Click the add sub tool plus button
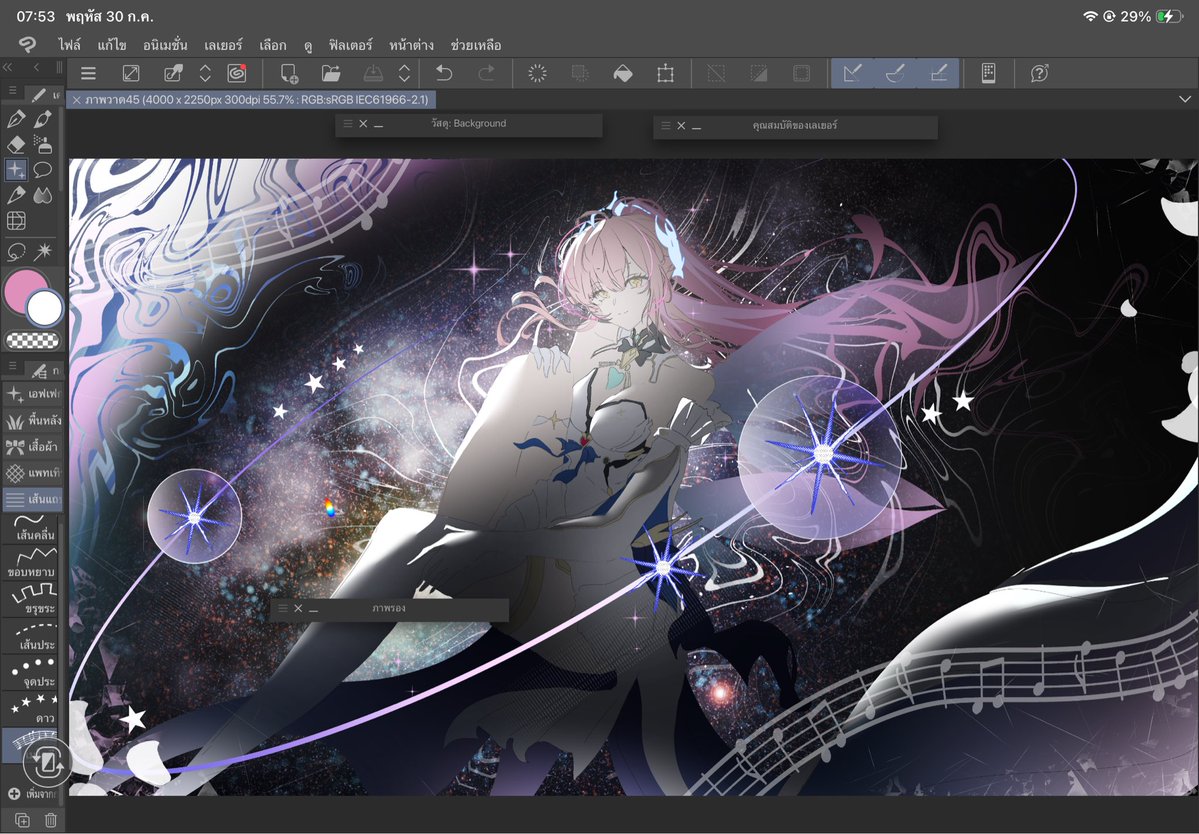 pos(14,794)
